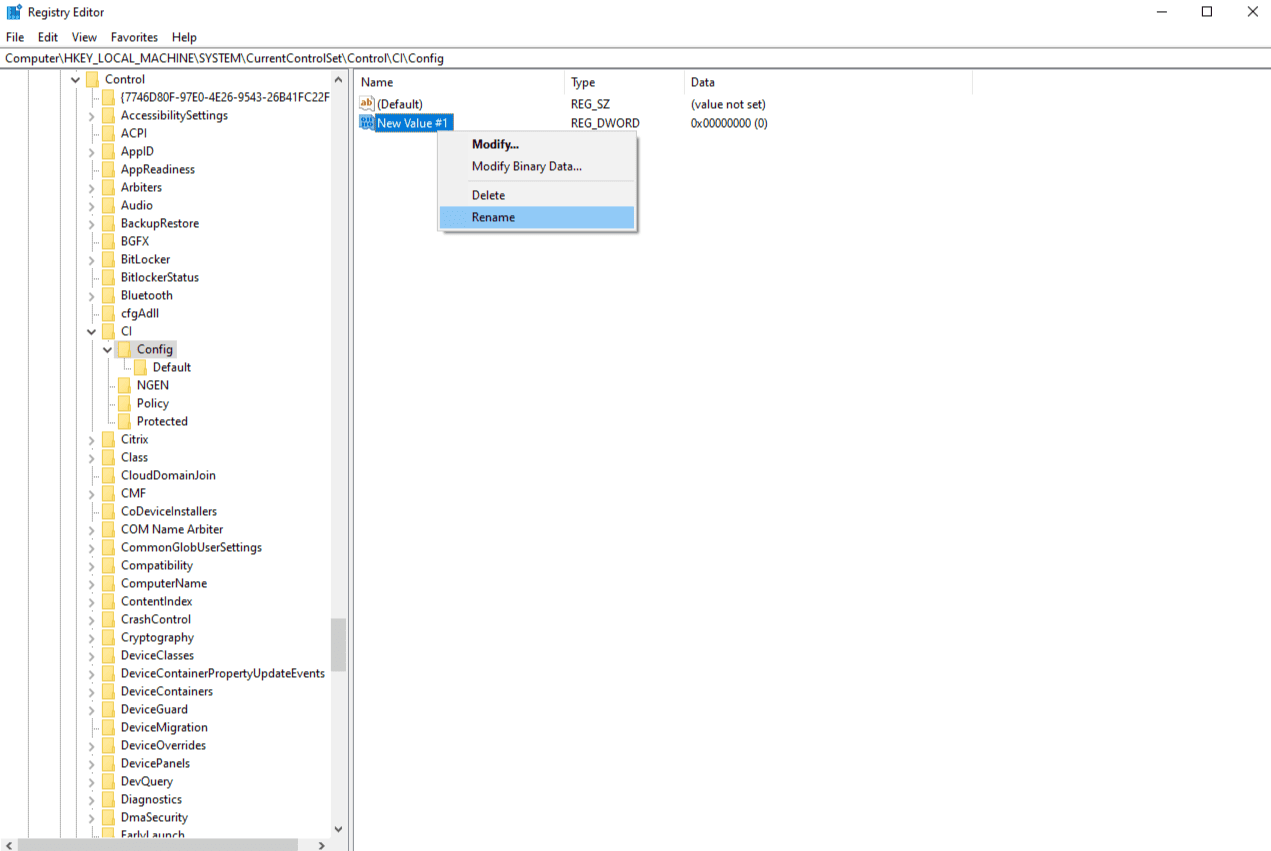Image resolution: width=1271 pixels, height=851 pixels.
Task: Click the tree horizontal scrollbar left arrow
Action: click(x=8, y=845)
